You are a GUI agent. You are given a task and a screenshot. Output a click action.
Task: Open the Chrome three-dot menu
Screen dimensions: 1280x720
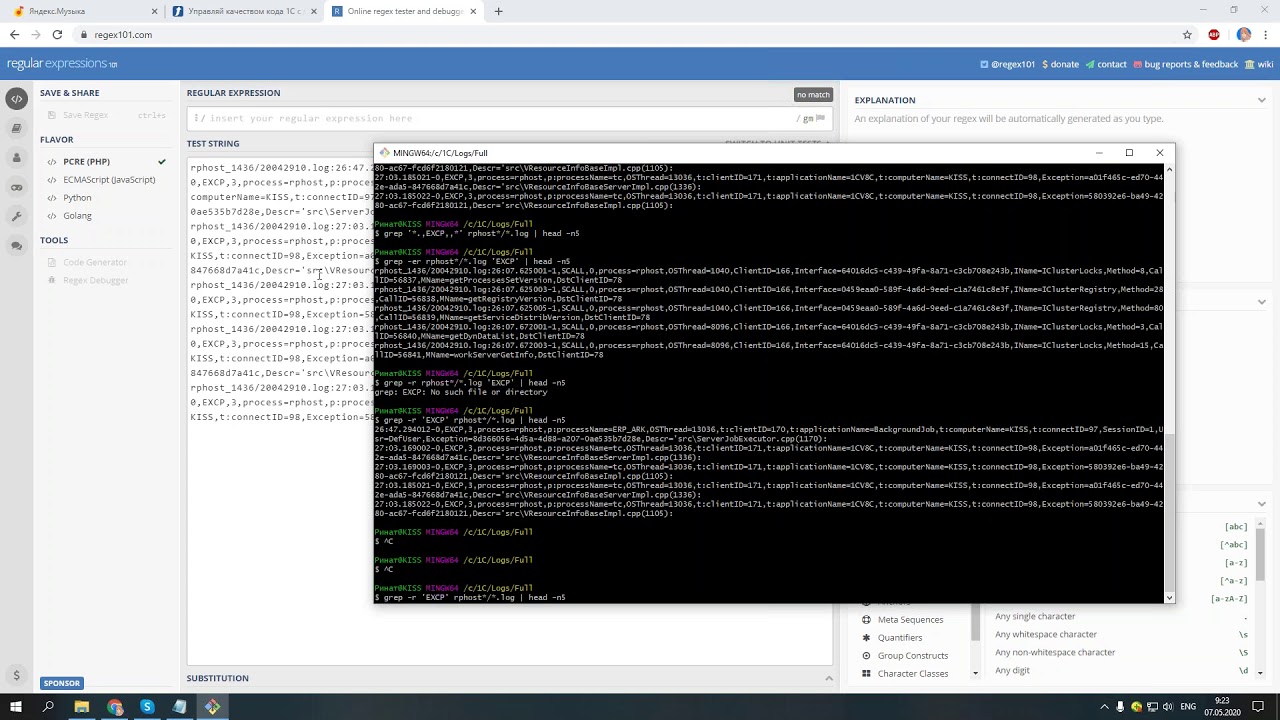(1266, 35)
